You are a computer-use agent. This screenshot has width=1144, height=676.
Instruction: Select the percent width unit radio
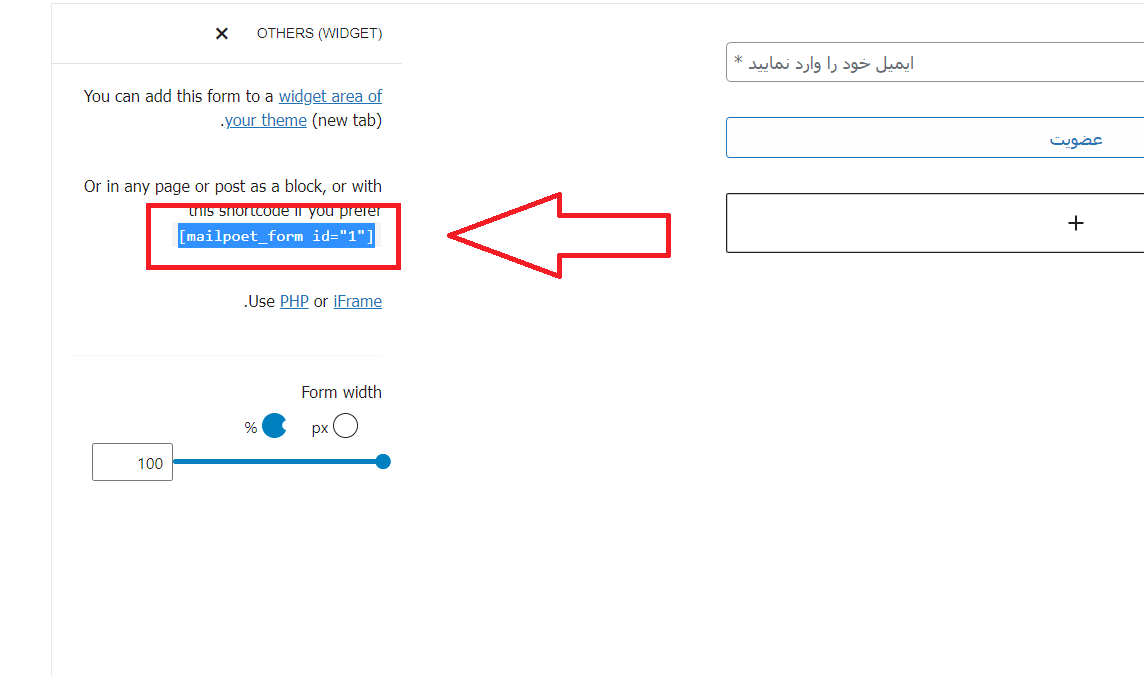[274, 425]
